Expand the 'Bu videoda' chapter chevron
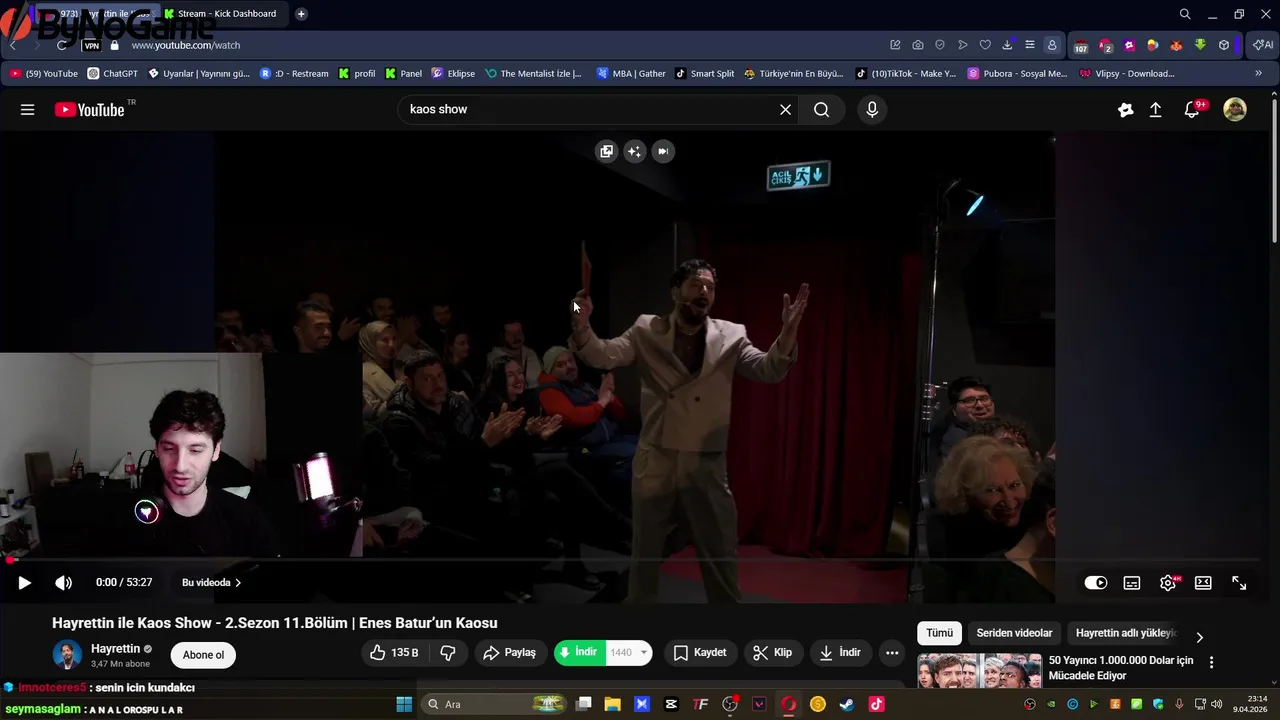 tap(238, 583)
